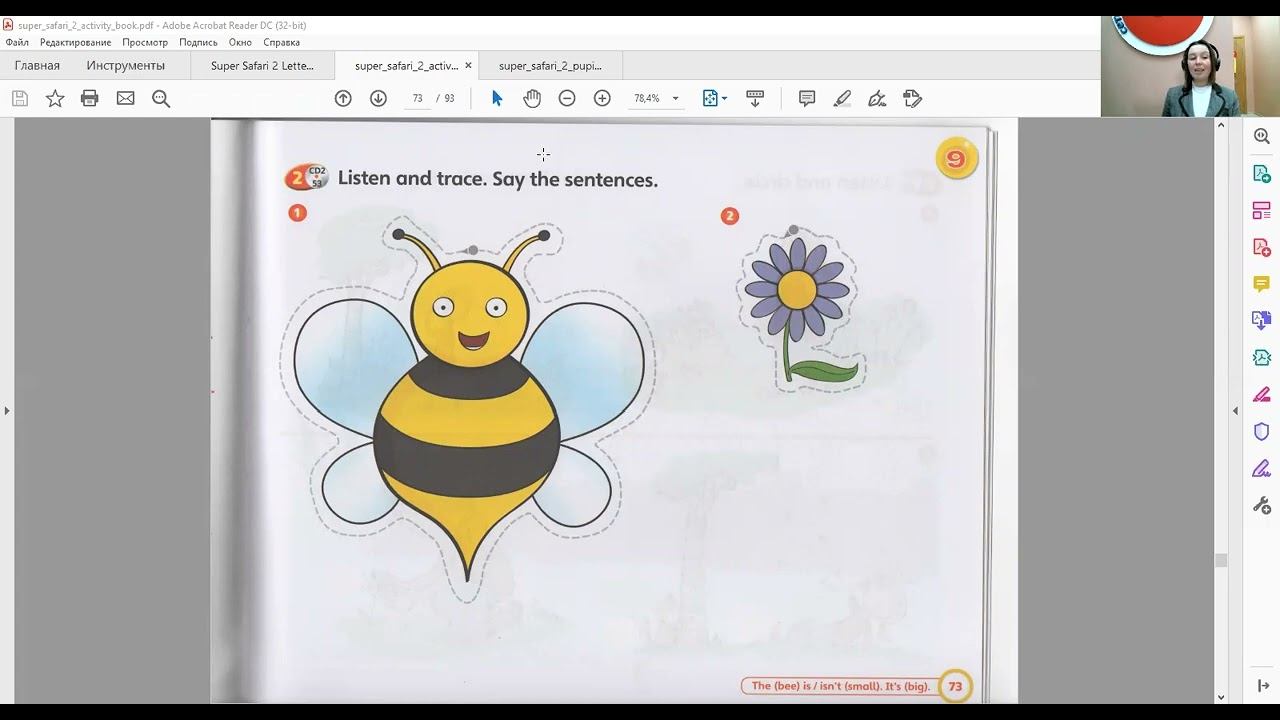Open fit page options icon
Viewport: 1280px width, 720px height.
pyautogui.click(x=714, y=98)
